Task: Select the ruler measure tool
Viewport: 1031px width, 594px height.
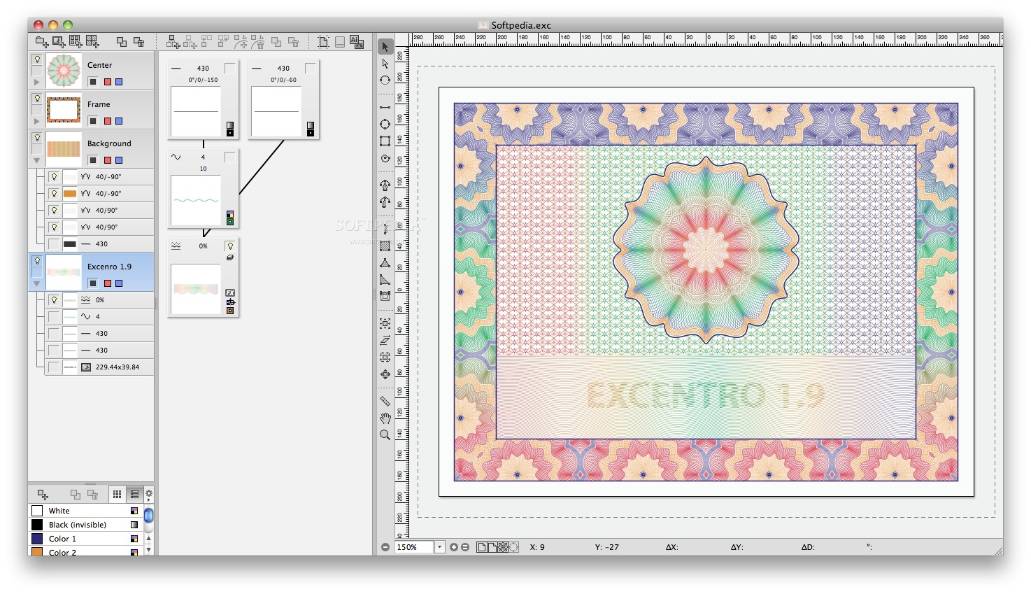Action: 385,402
